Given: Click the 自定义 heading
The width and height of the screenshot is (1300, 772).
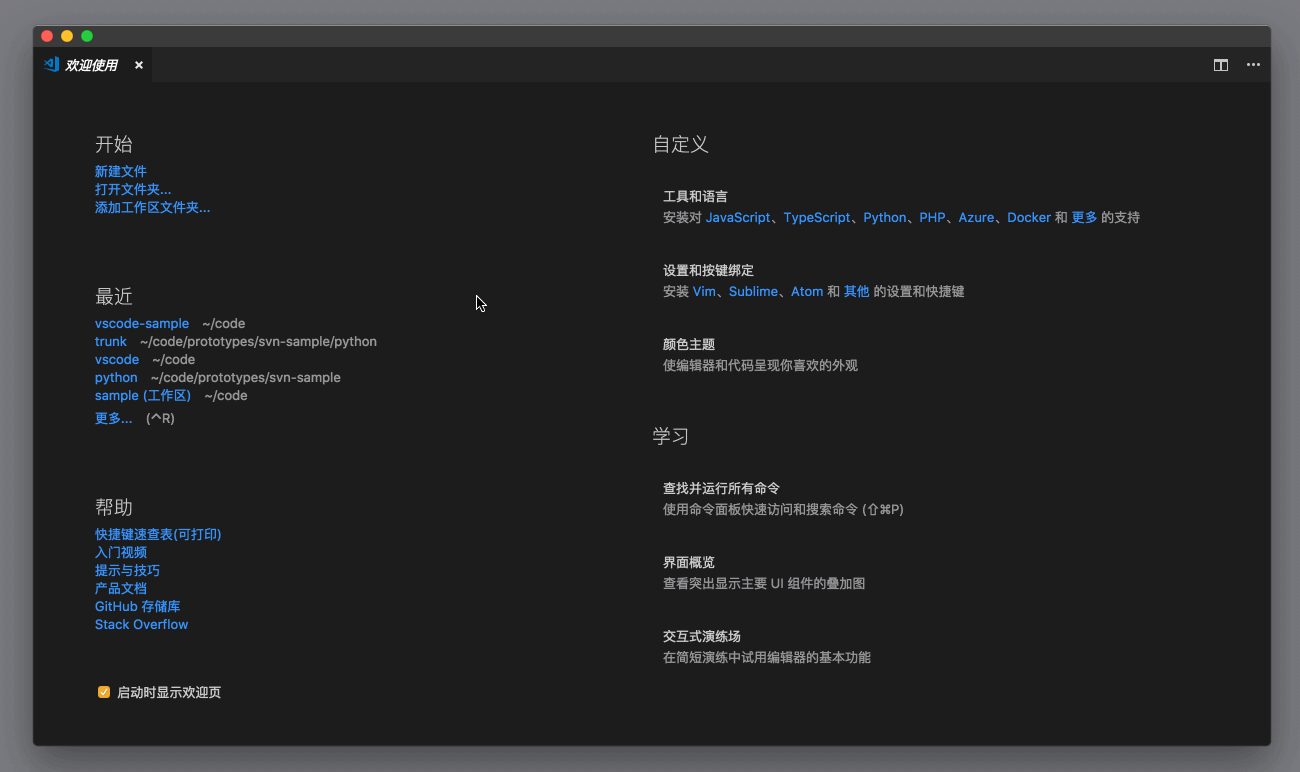Looking at the screenshot, I should 681,144.
